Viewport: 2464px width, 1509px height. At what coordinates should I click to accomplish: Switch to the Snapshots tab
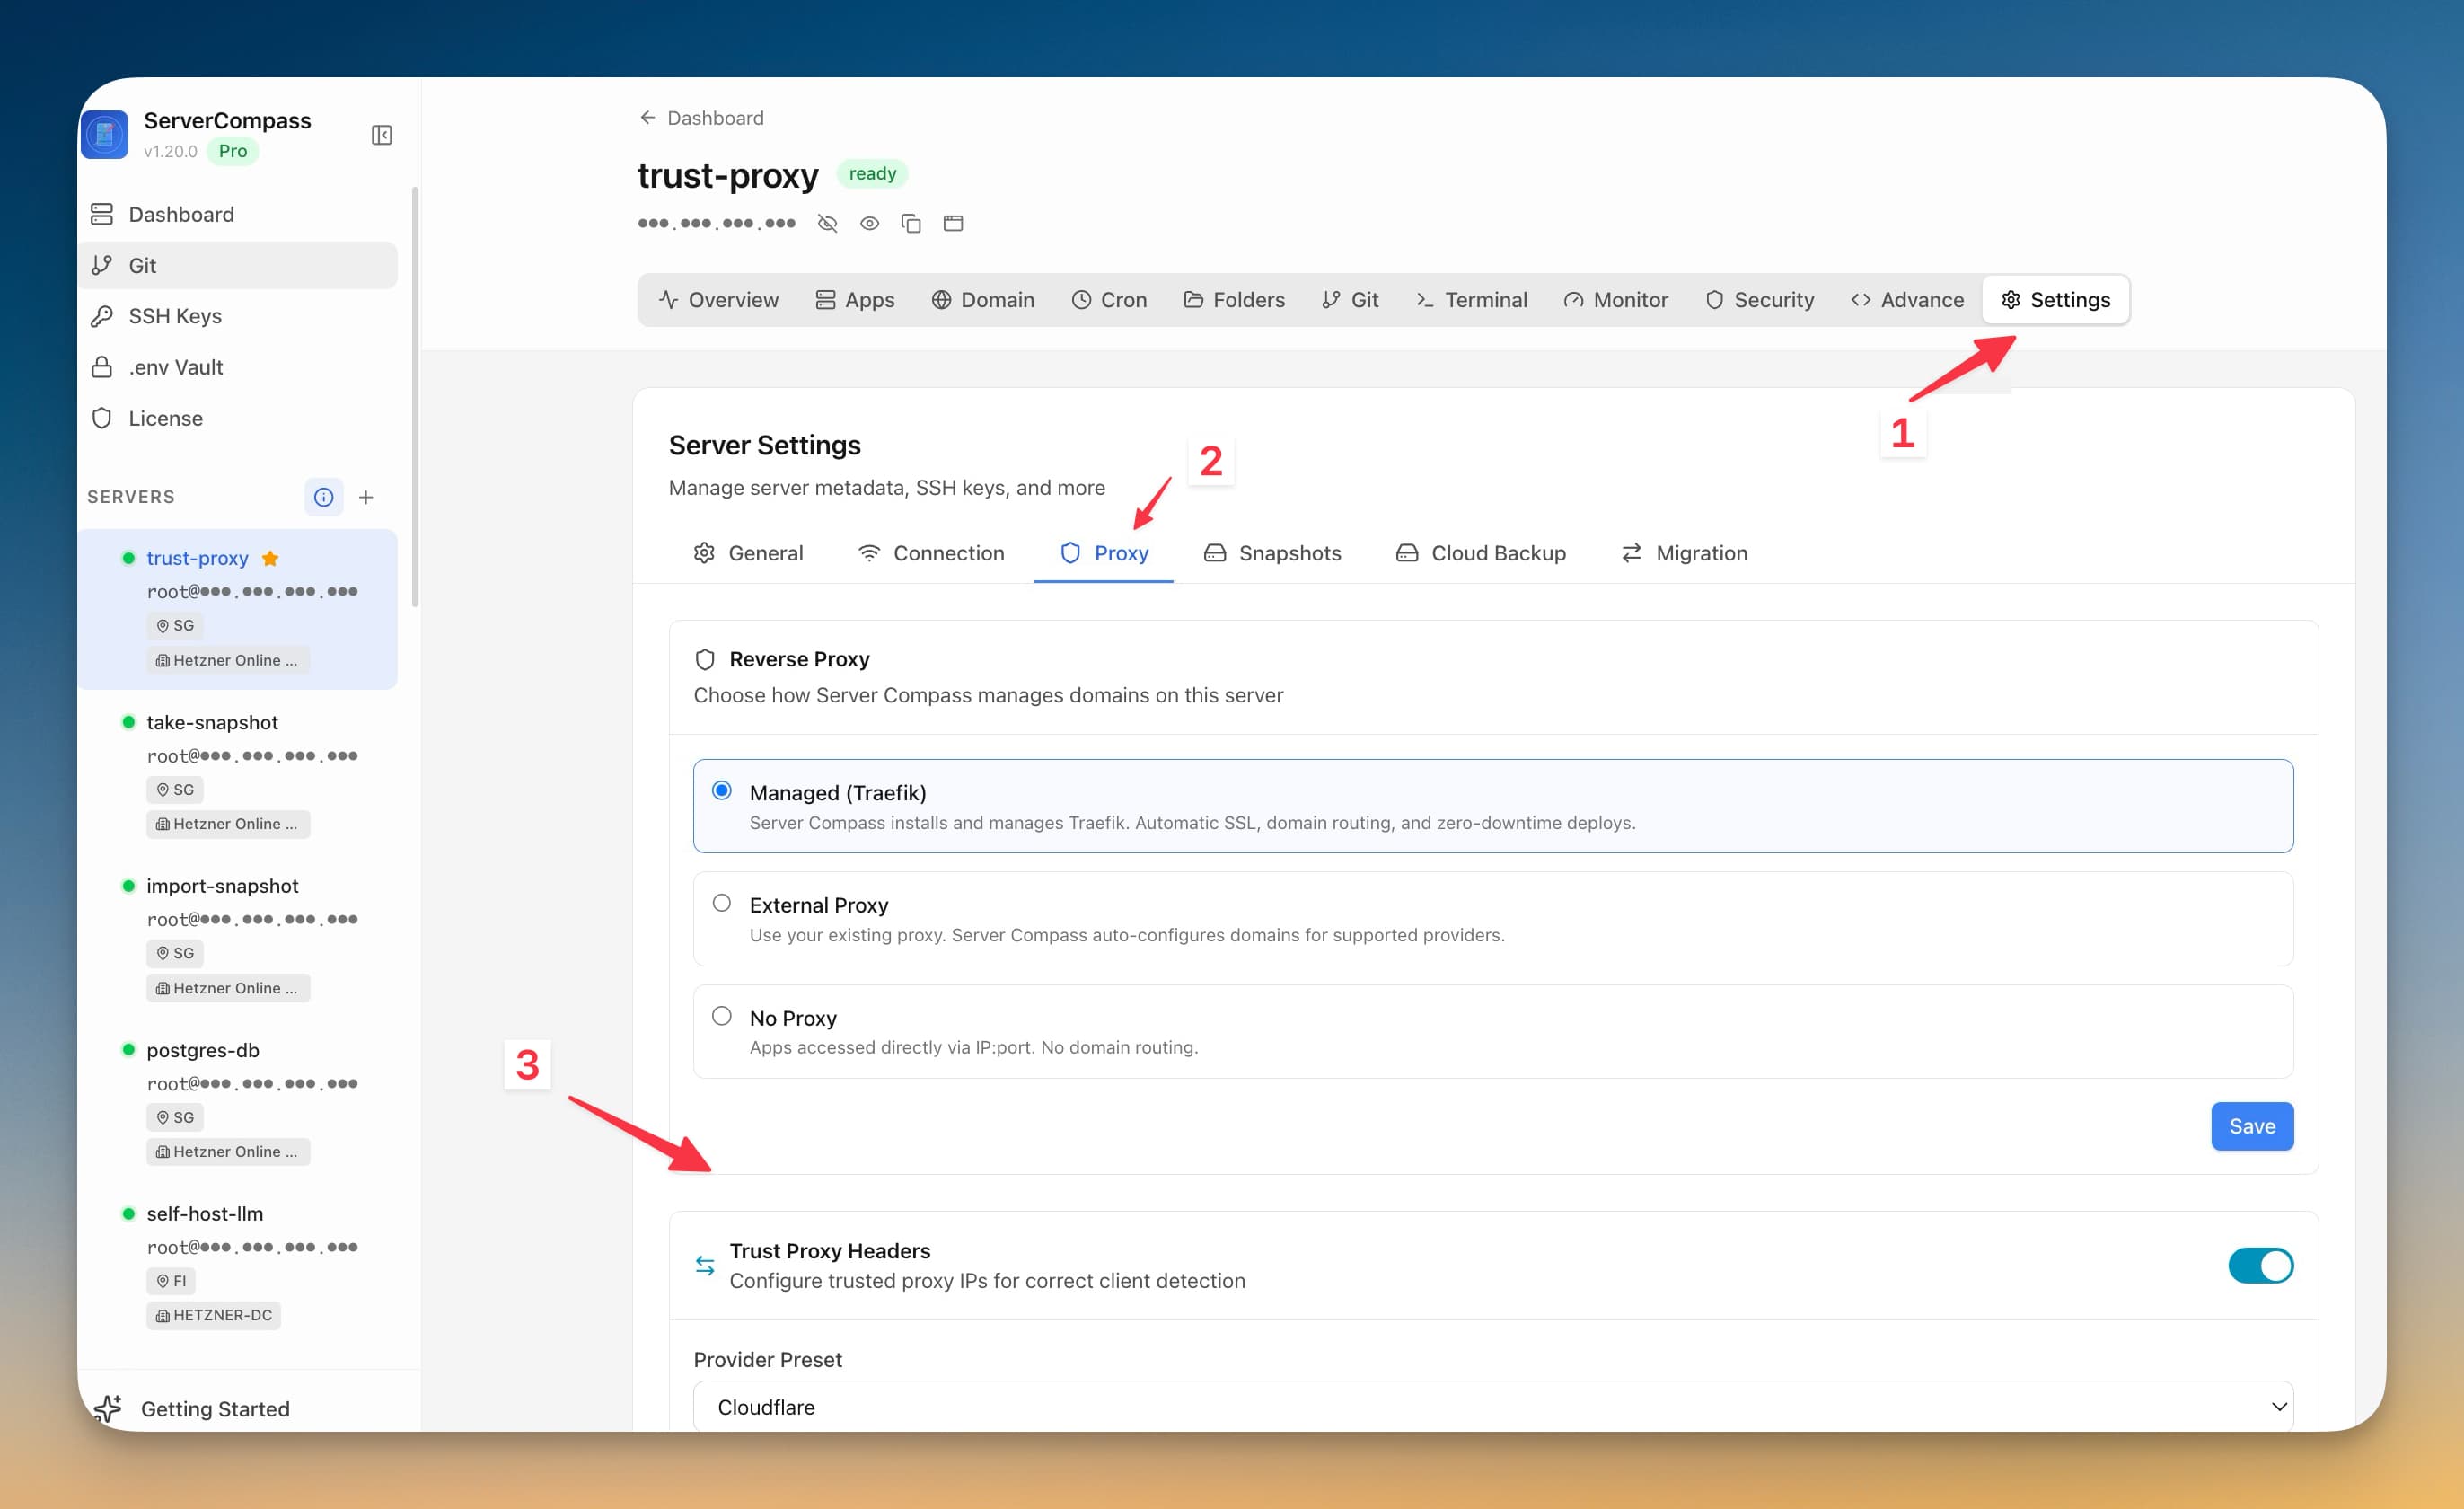coord(1272,553)
